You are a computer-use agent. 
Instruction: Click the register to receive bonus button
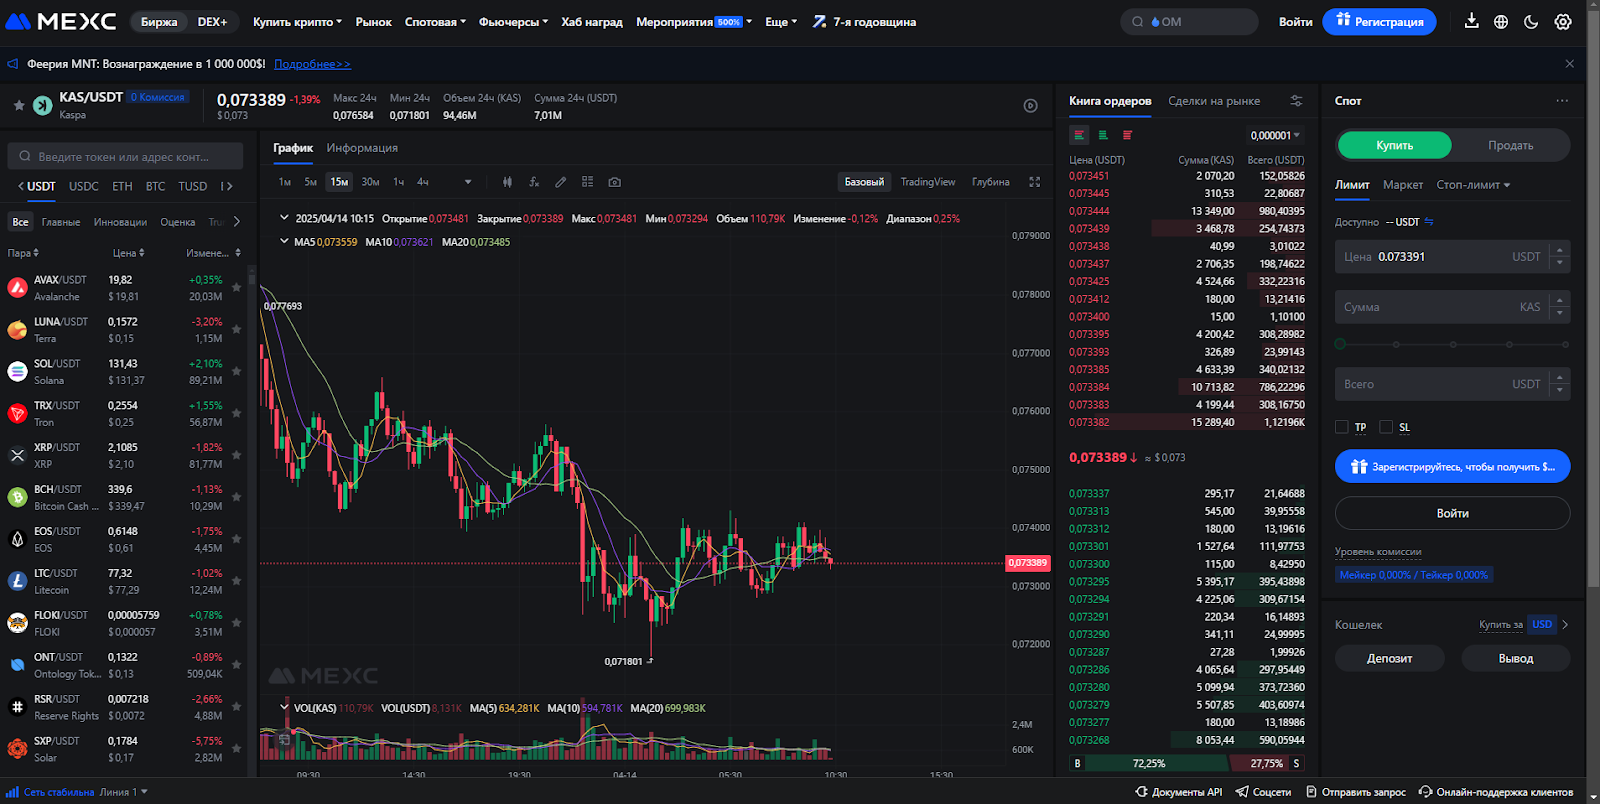pyautogui.click(x=1452, y=466)
